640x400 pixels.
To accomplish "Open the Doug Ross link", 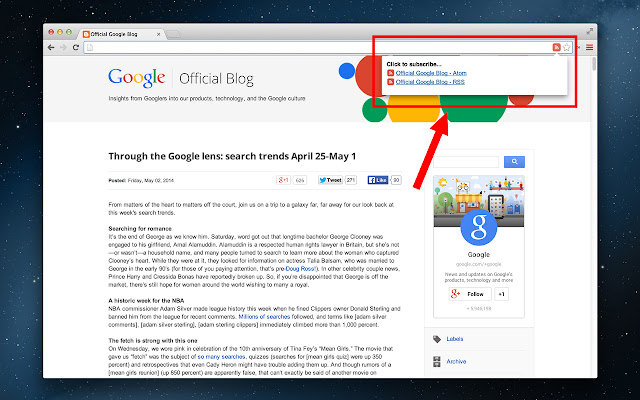I will coord(300,269).
